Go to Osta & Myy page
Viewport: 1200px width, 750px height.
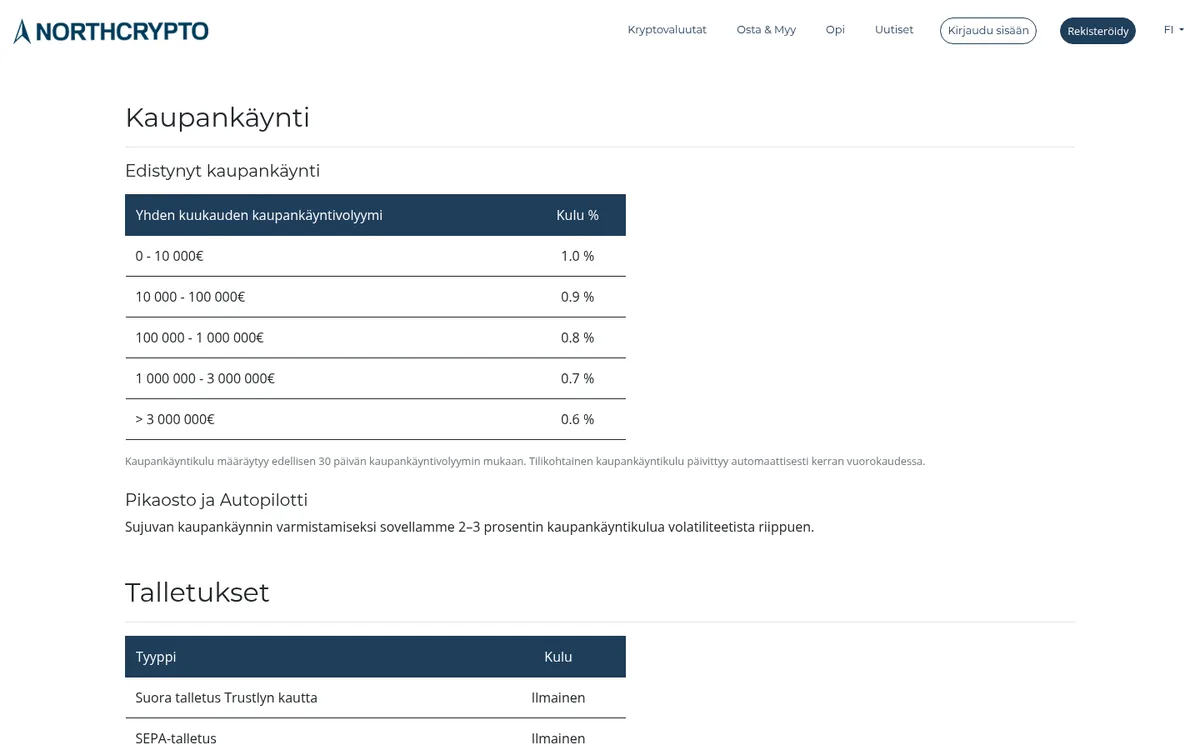[x=766, y=30]
